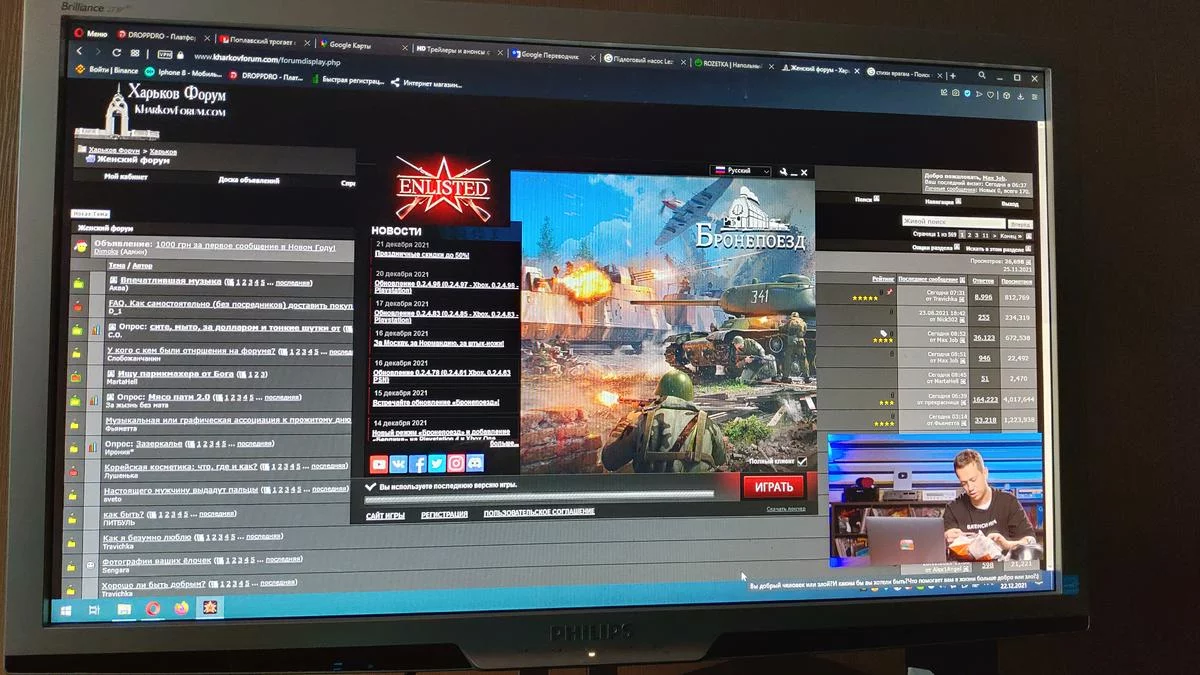Switch to Opera on the taskbar
Viewport: 1200px width, 675px height.
click(x=153, y=608)
